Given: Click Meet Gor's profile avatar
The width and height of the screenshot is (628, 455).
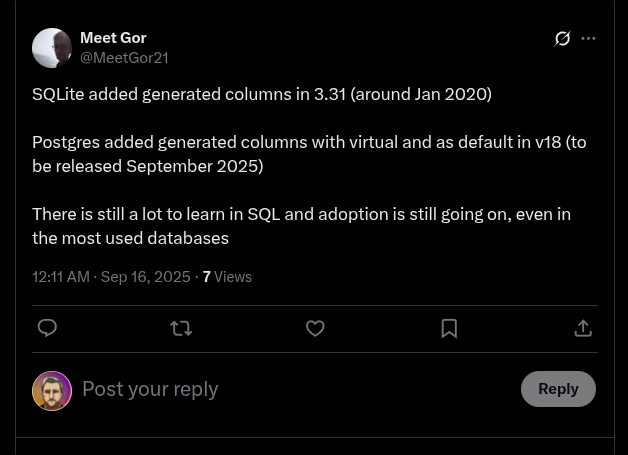Looking at the screenshot, I should click(52, 48).
